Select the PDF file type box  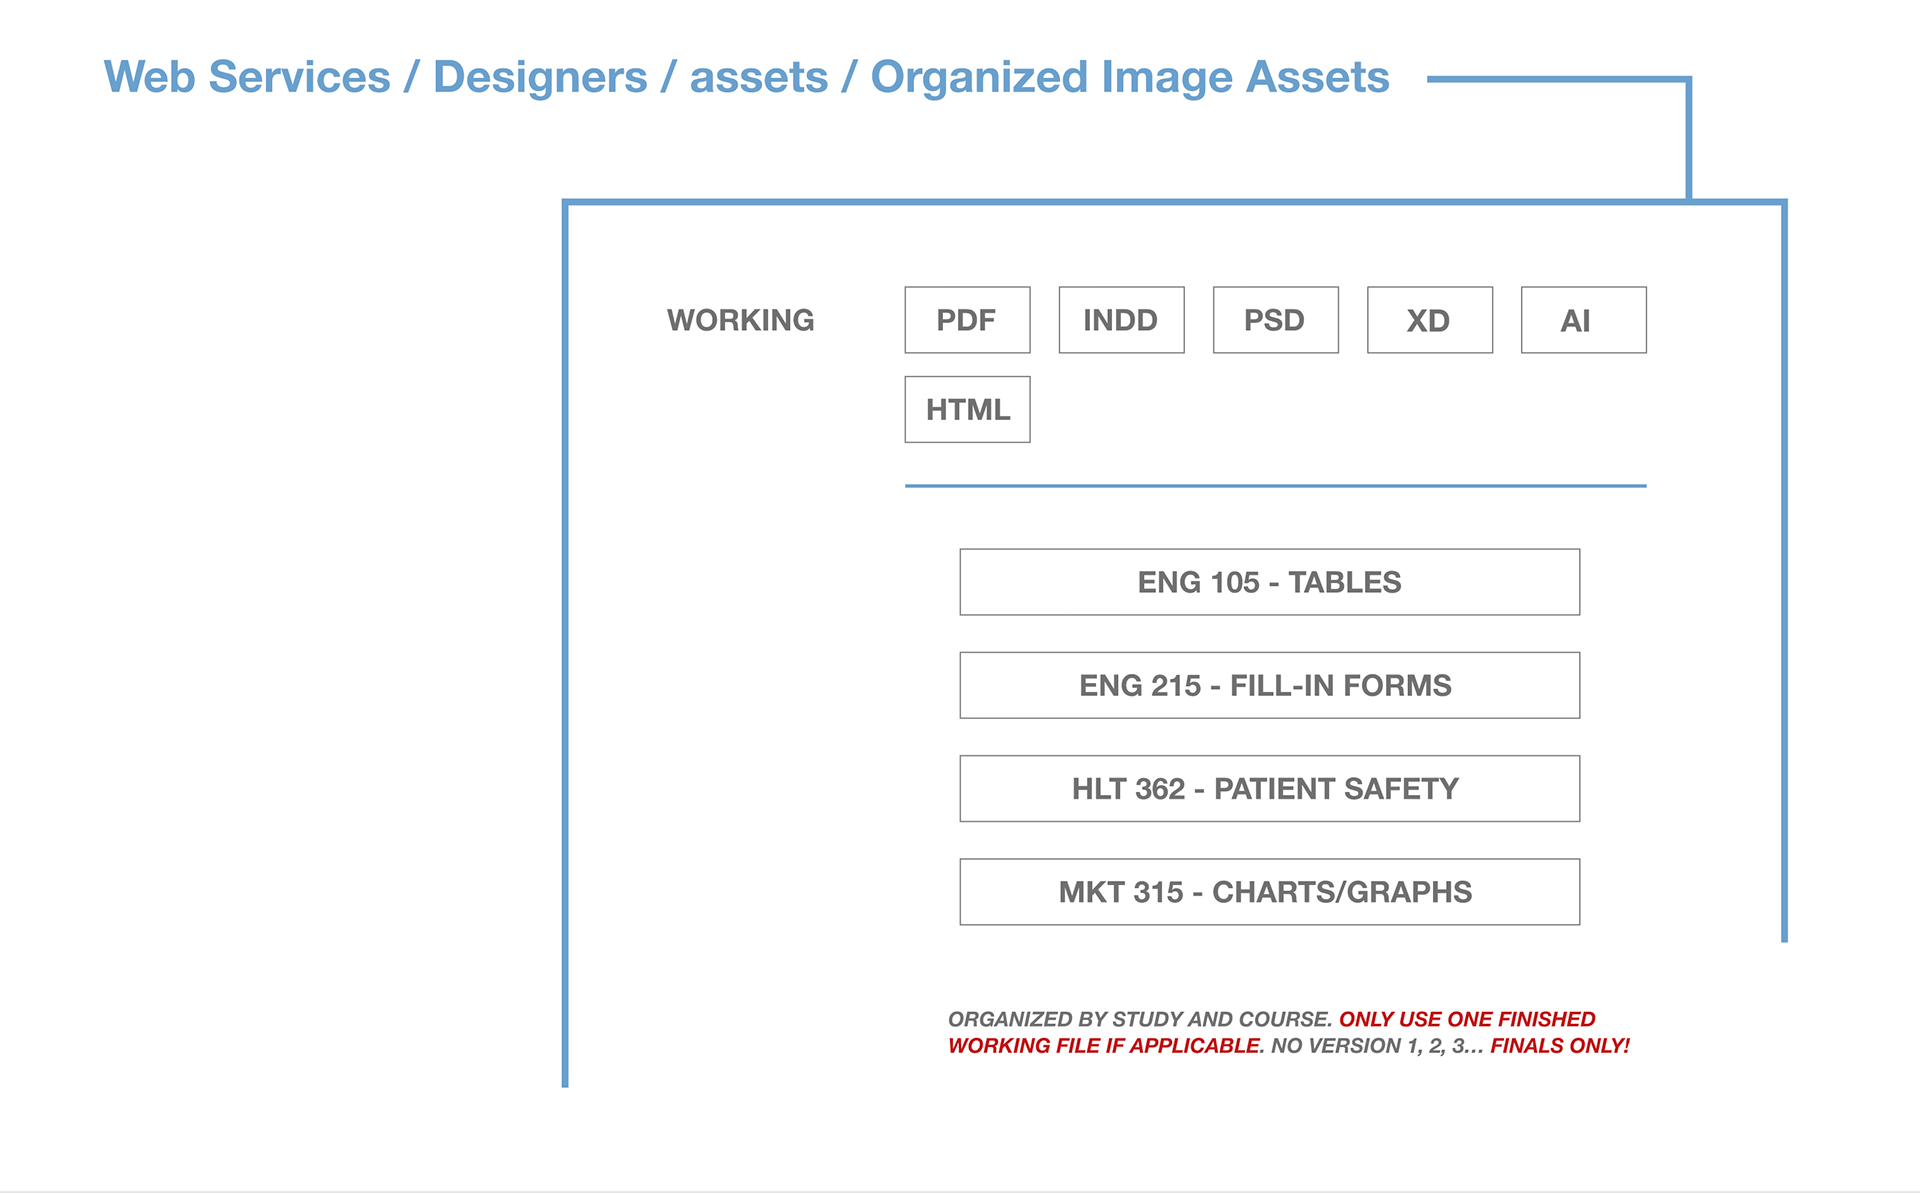pos(967,320)
